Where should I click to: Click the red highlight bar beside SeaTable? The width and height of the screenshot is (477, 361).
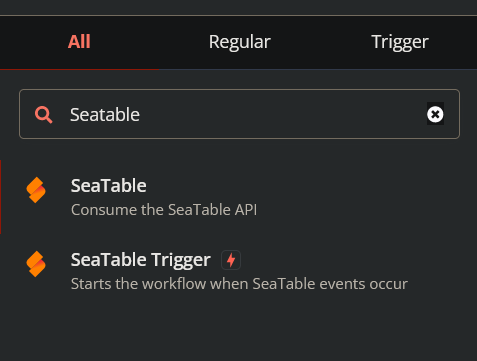(0, 197)
